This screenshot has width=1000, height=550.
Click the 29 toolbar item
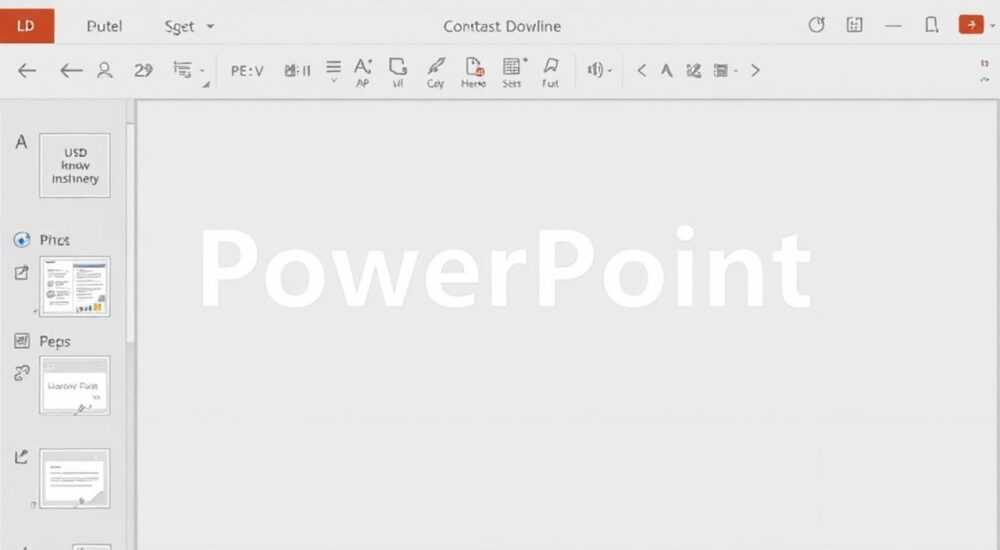pyautogui.click(x=143, y=70)
